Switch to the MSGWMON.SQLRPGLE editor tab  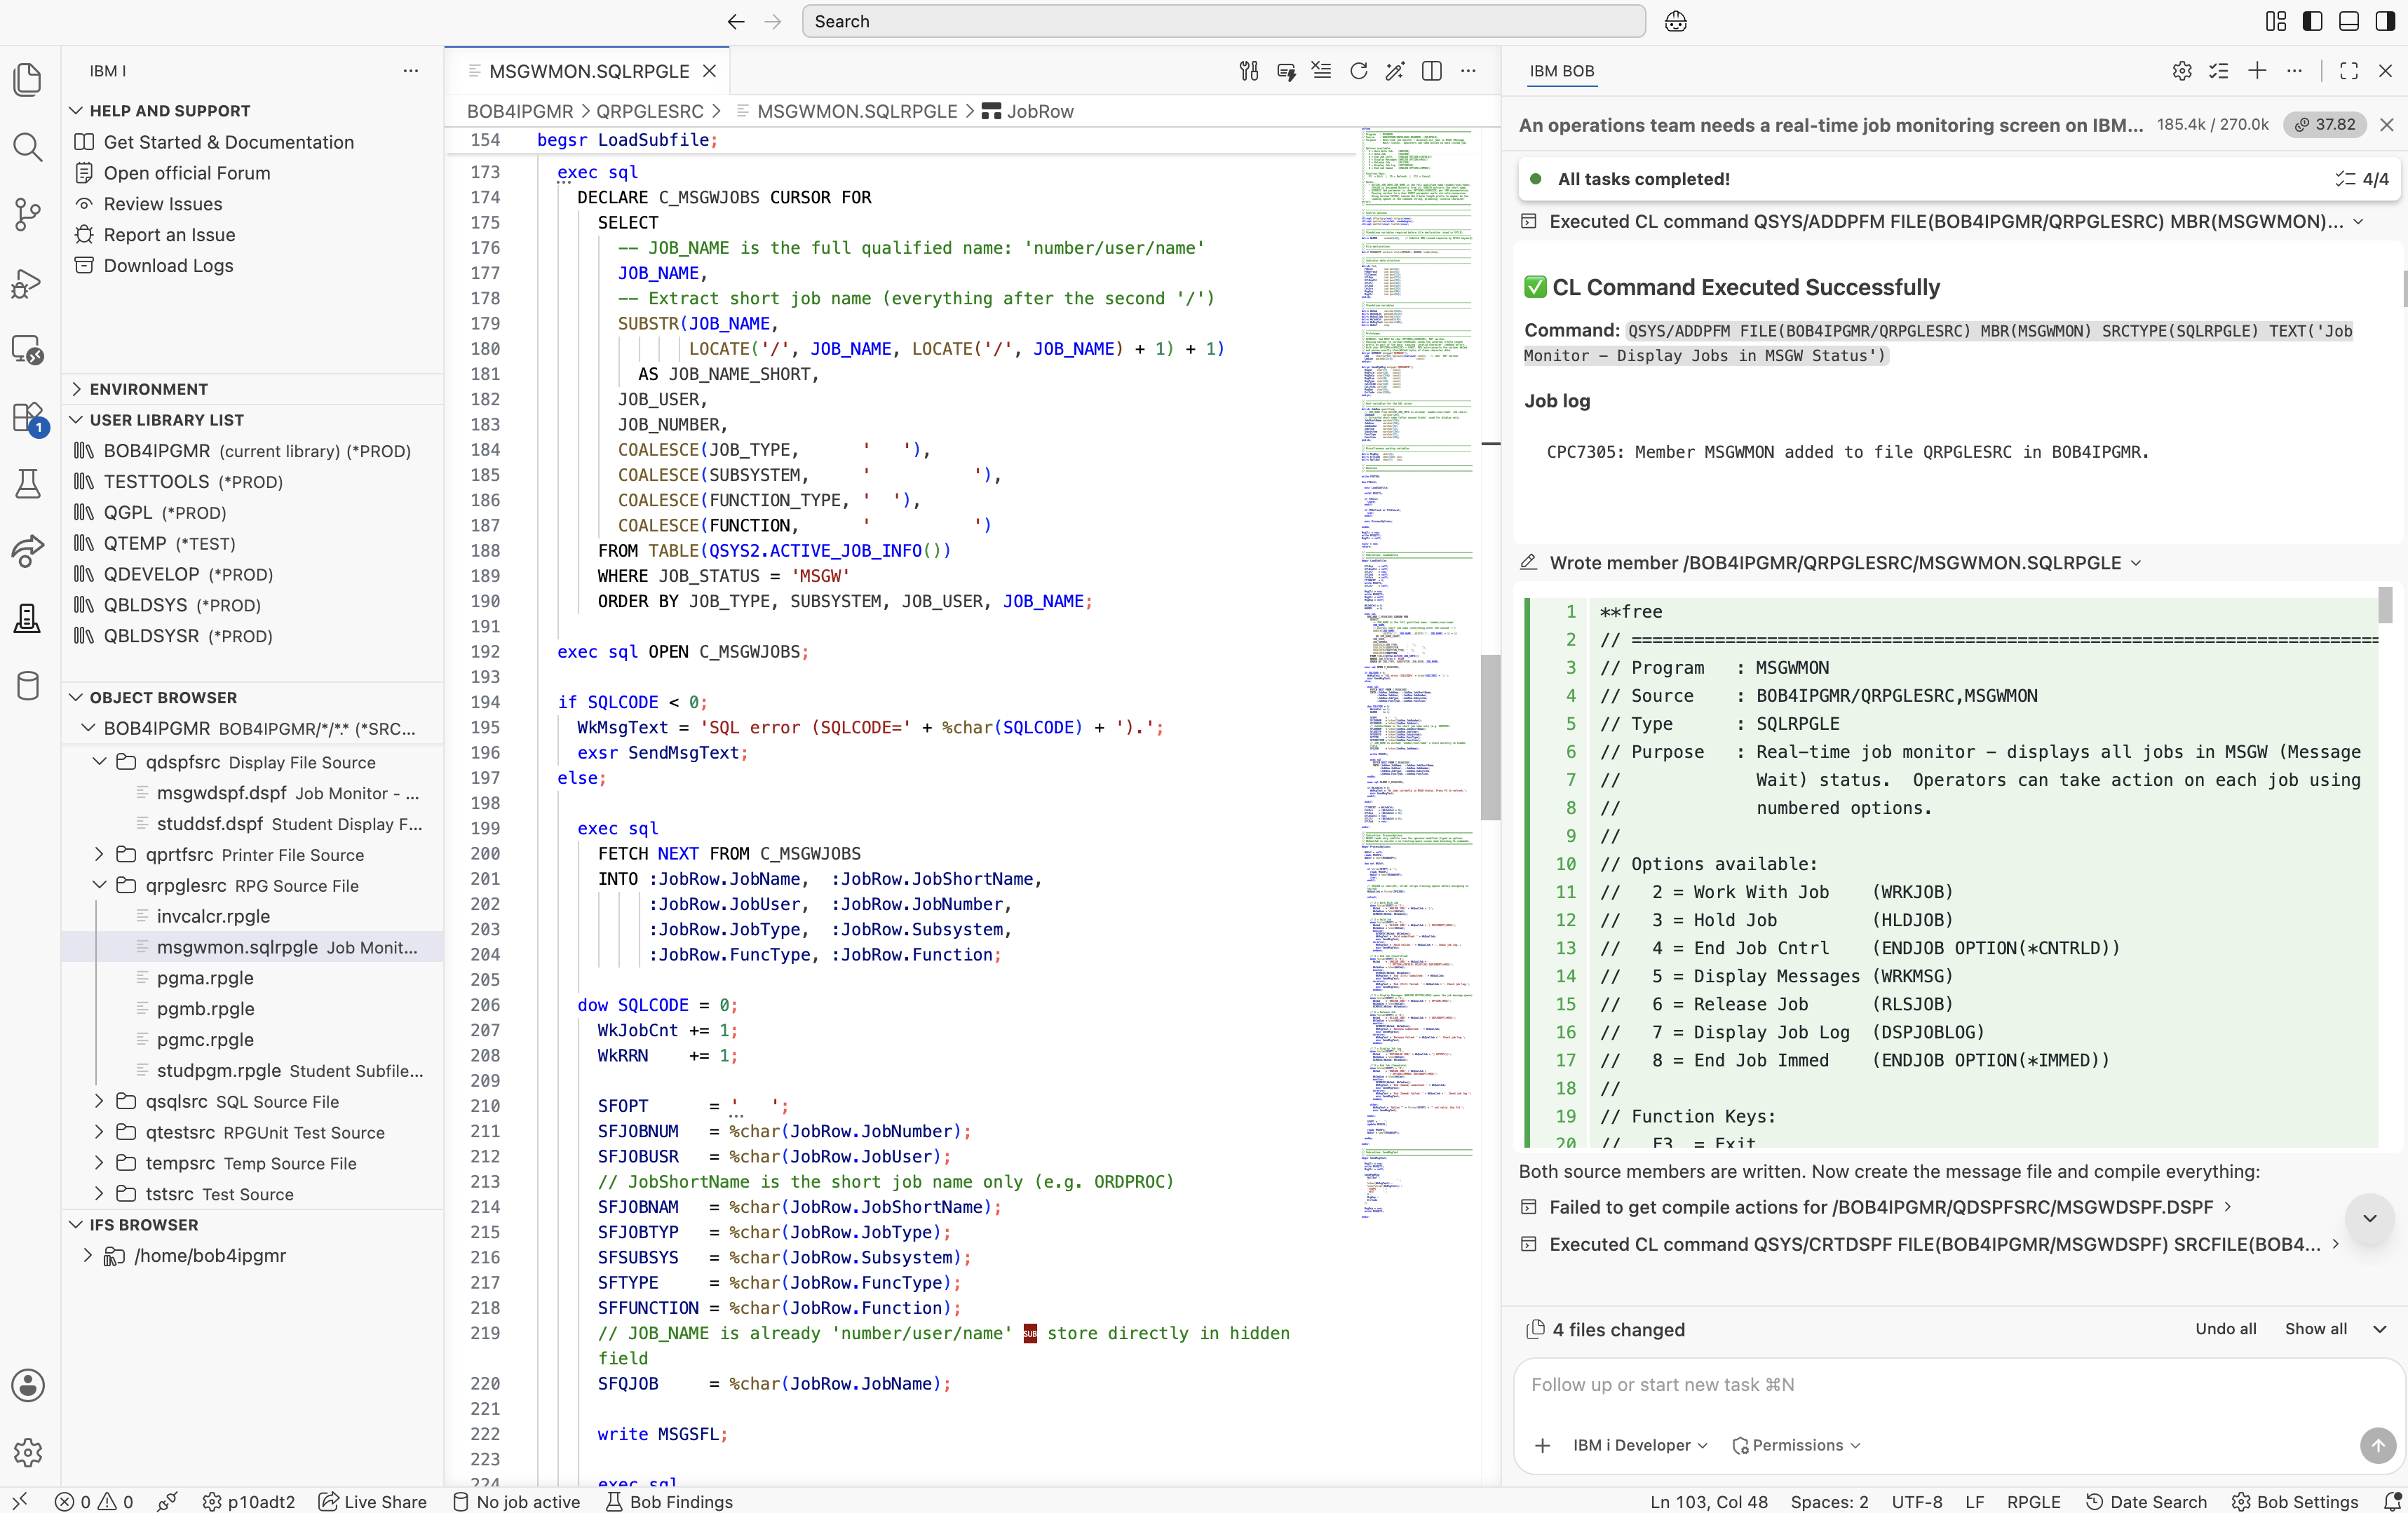point(589,71)
